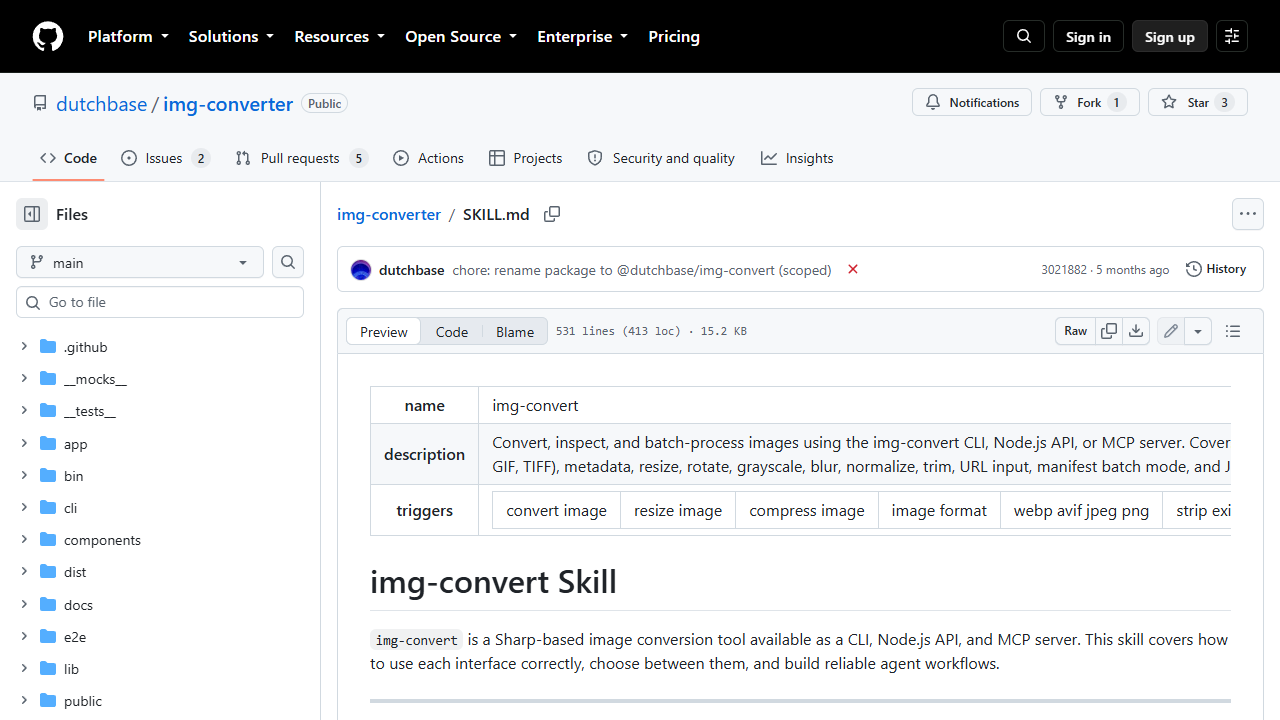This screenshot has height=720, width=1280.
Task: Select the 'compress image' trigger cell
Action: pyautogui.click(x=807, y=510)
